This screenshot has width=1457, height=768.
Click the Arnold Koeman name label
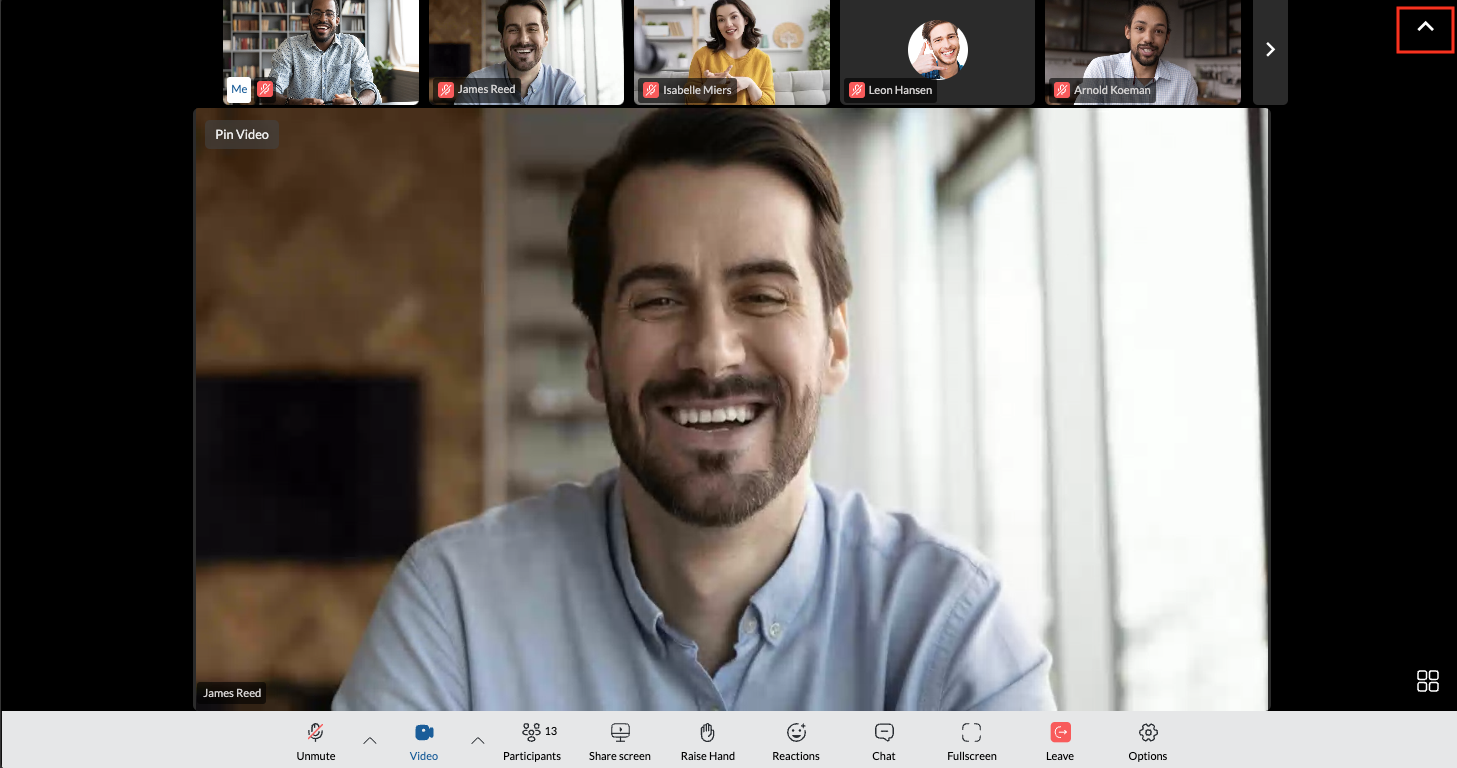click(x=1112, y=90)
